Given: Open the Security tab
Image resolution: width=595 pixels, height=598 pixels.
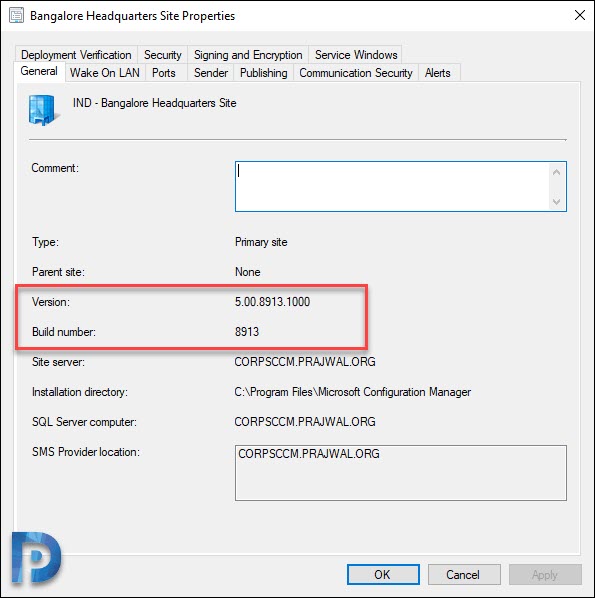Looking at the screenshot, I should 162,55.
